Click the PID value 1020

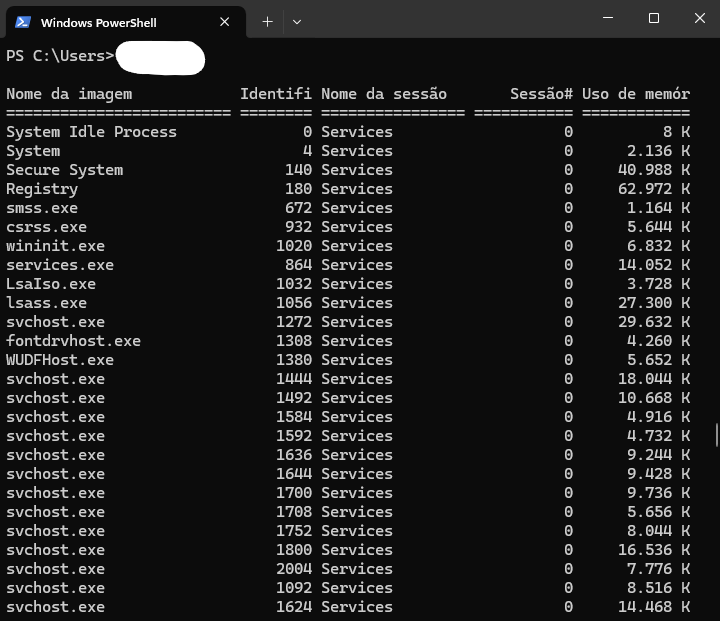294,246
